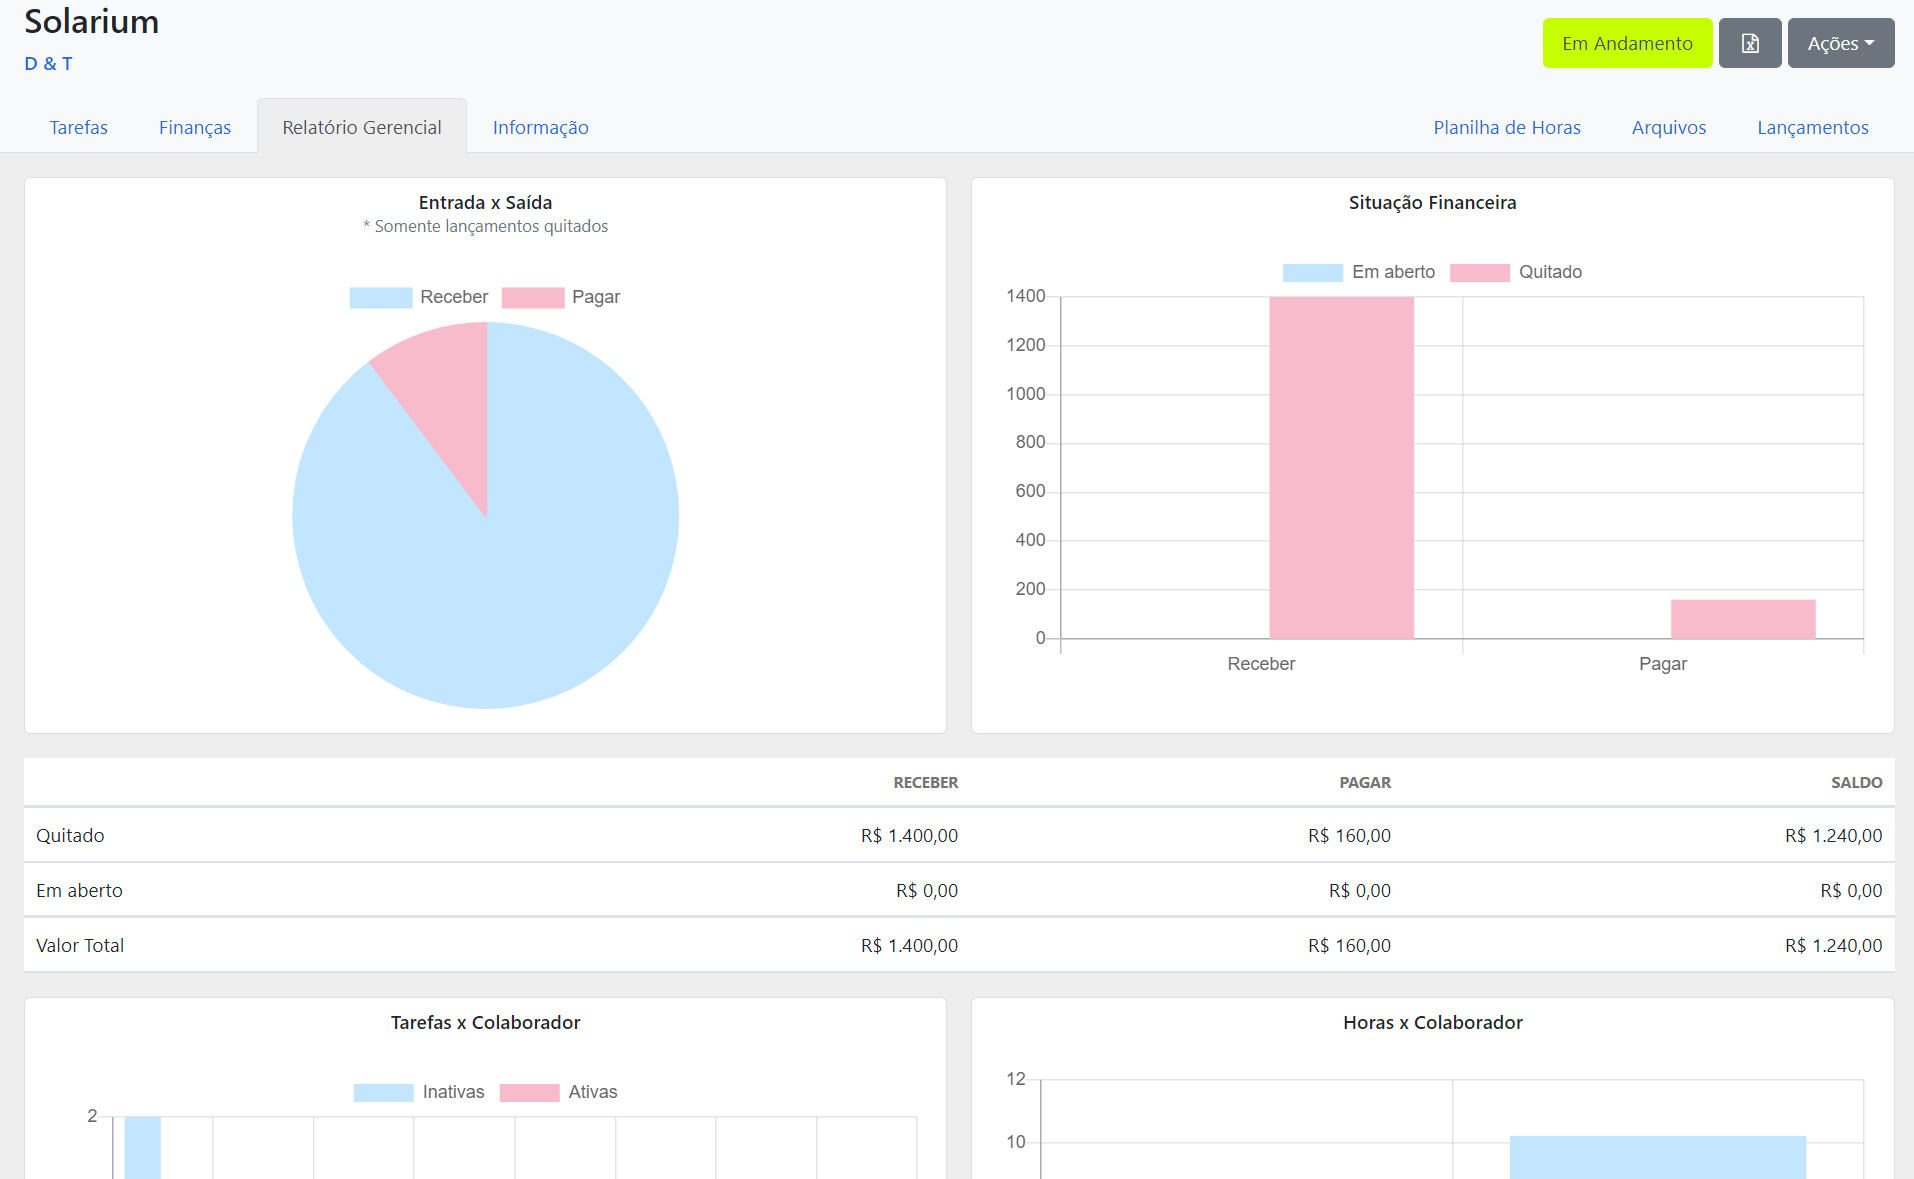The height and width of the screenshot is (1179, 1914).
Task: Click the Situação Financeira chart title
Action: point(1432,202)
